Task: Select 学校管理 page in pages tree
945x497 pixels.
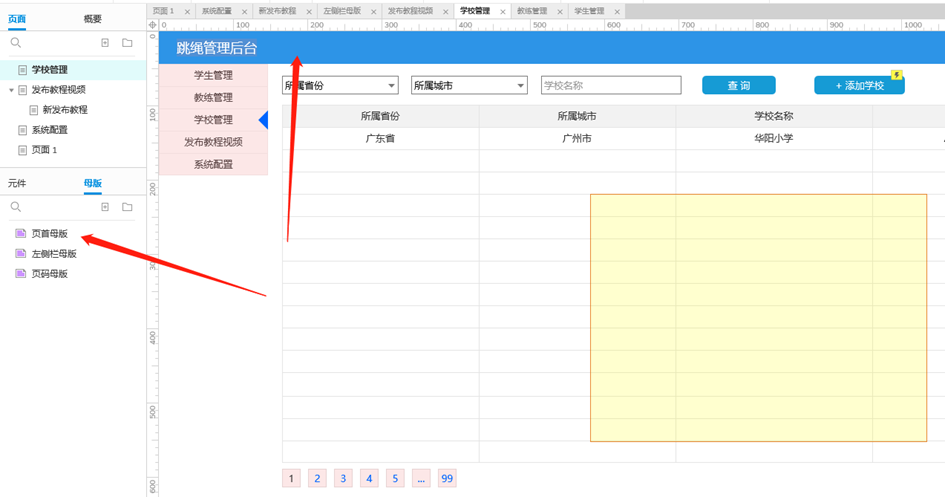Action: coord(73,70)
